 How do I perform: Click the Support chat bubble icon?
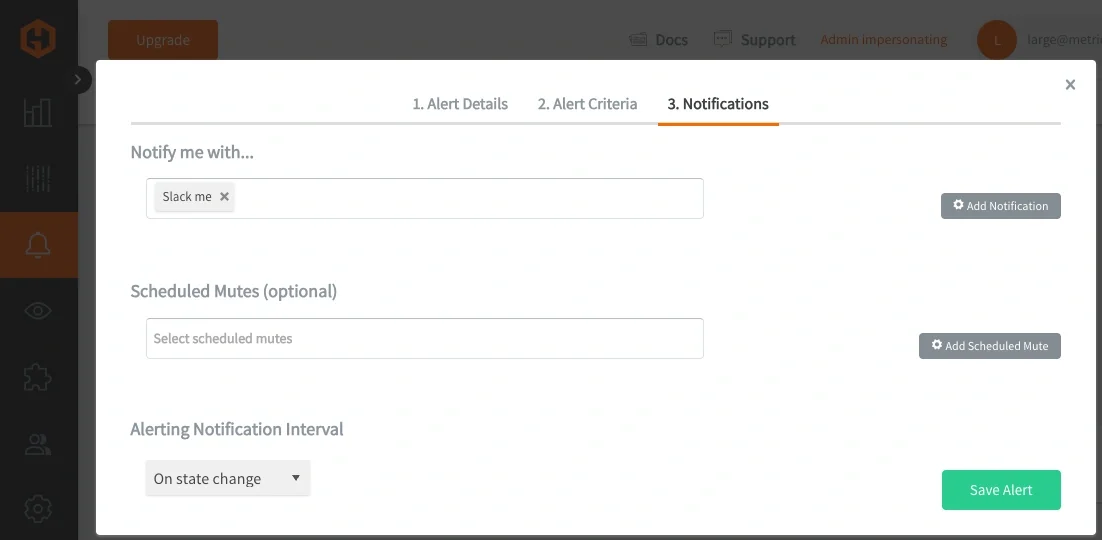point(722,39)
